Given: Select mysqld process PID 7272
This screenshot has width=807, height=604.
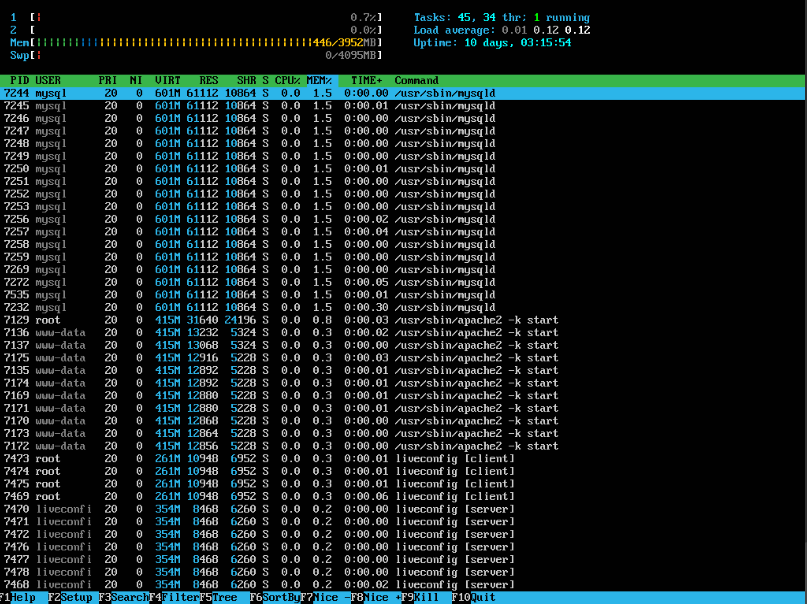Looking at the screenshot, I should [404, 282].
